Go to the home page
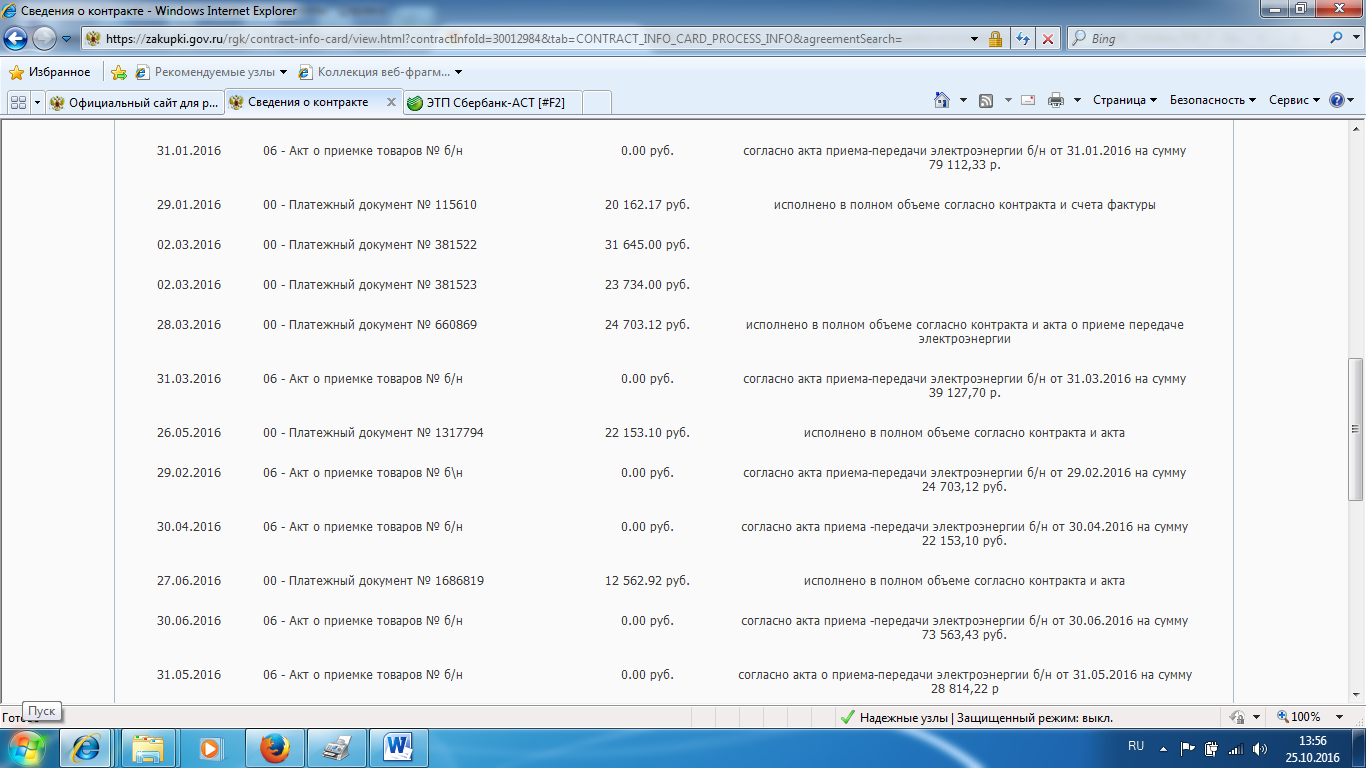This screenshot has width=1366, height=768. tap(941, 100)
